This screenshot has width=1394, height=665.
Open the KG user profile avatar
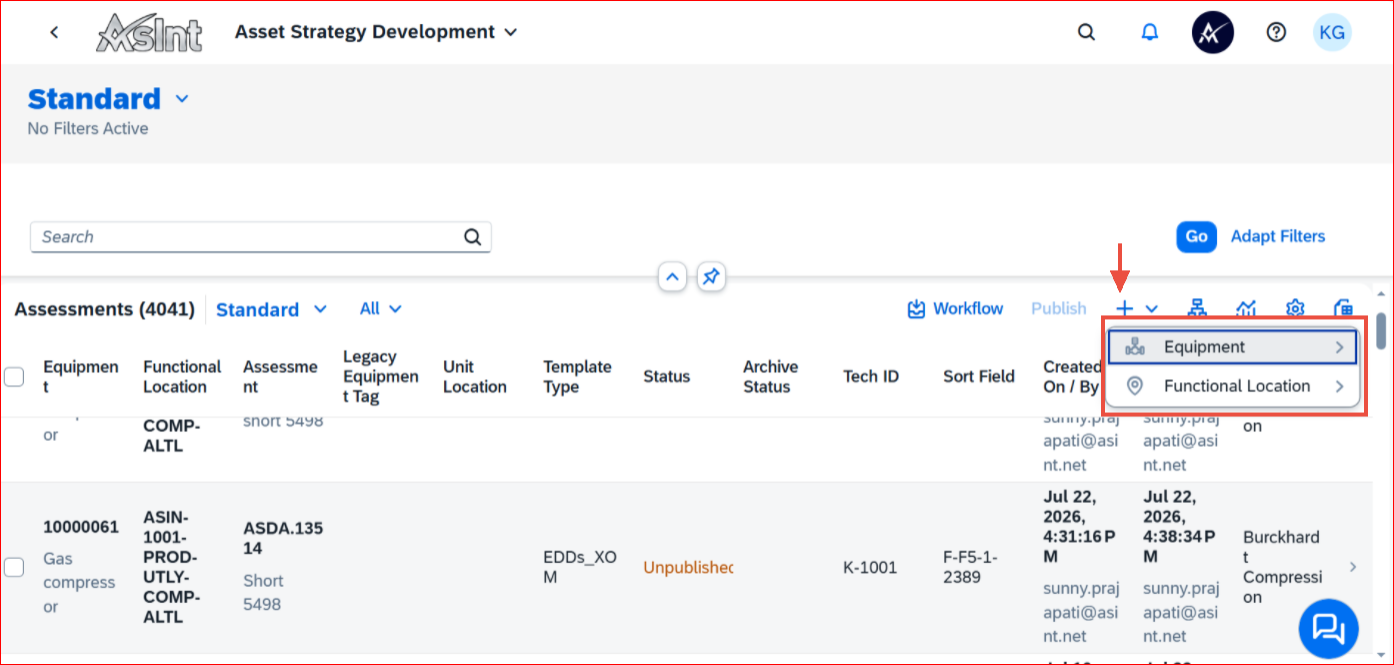point(1332,32)
